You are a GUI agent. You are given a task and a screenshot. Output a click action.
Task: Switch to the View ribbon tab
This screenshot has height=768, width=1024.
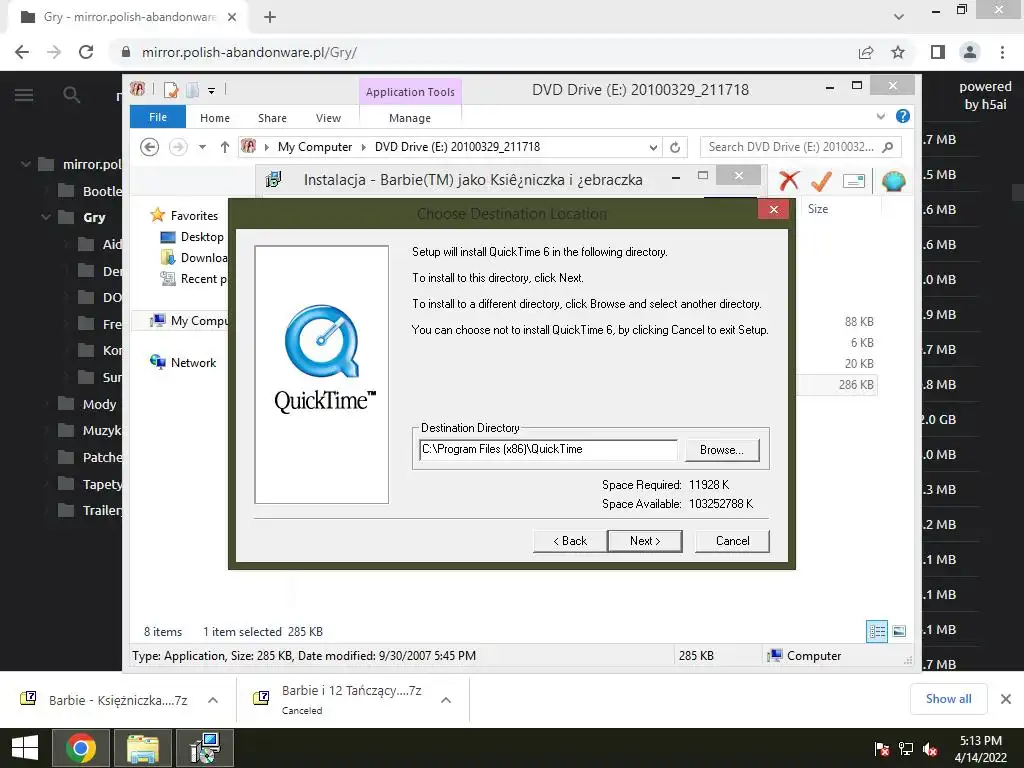328,118
